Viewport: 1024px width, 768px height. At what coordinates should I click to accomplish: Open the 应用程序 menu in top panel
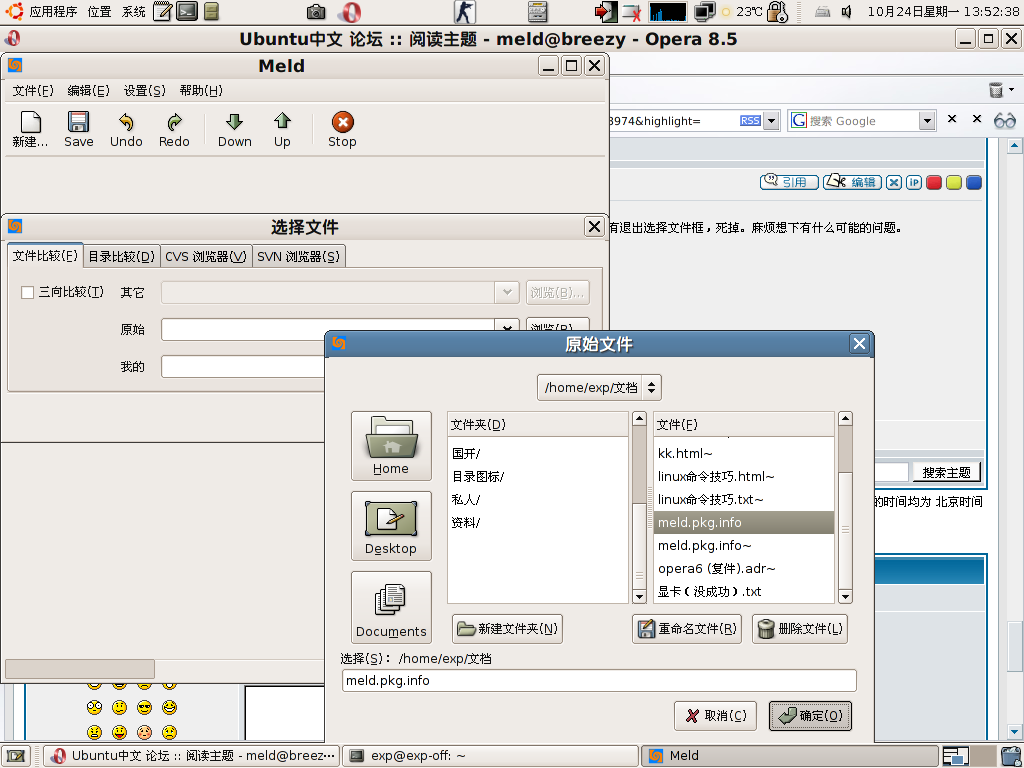[x=53, y=12]
